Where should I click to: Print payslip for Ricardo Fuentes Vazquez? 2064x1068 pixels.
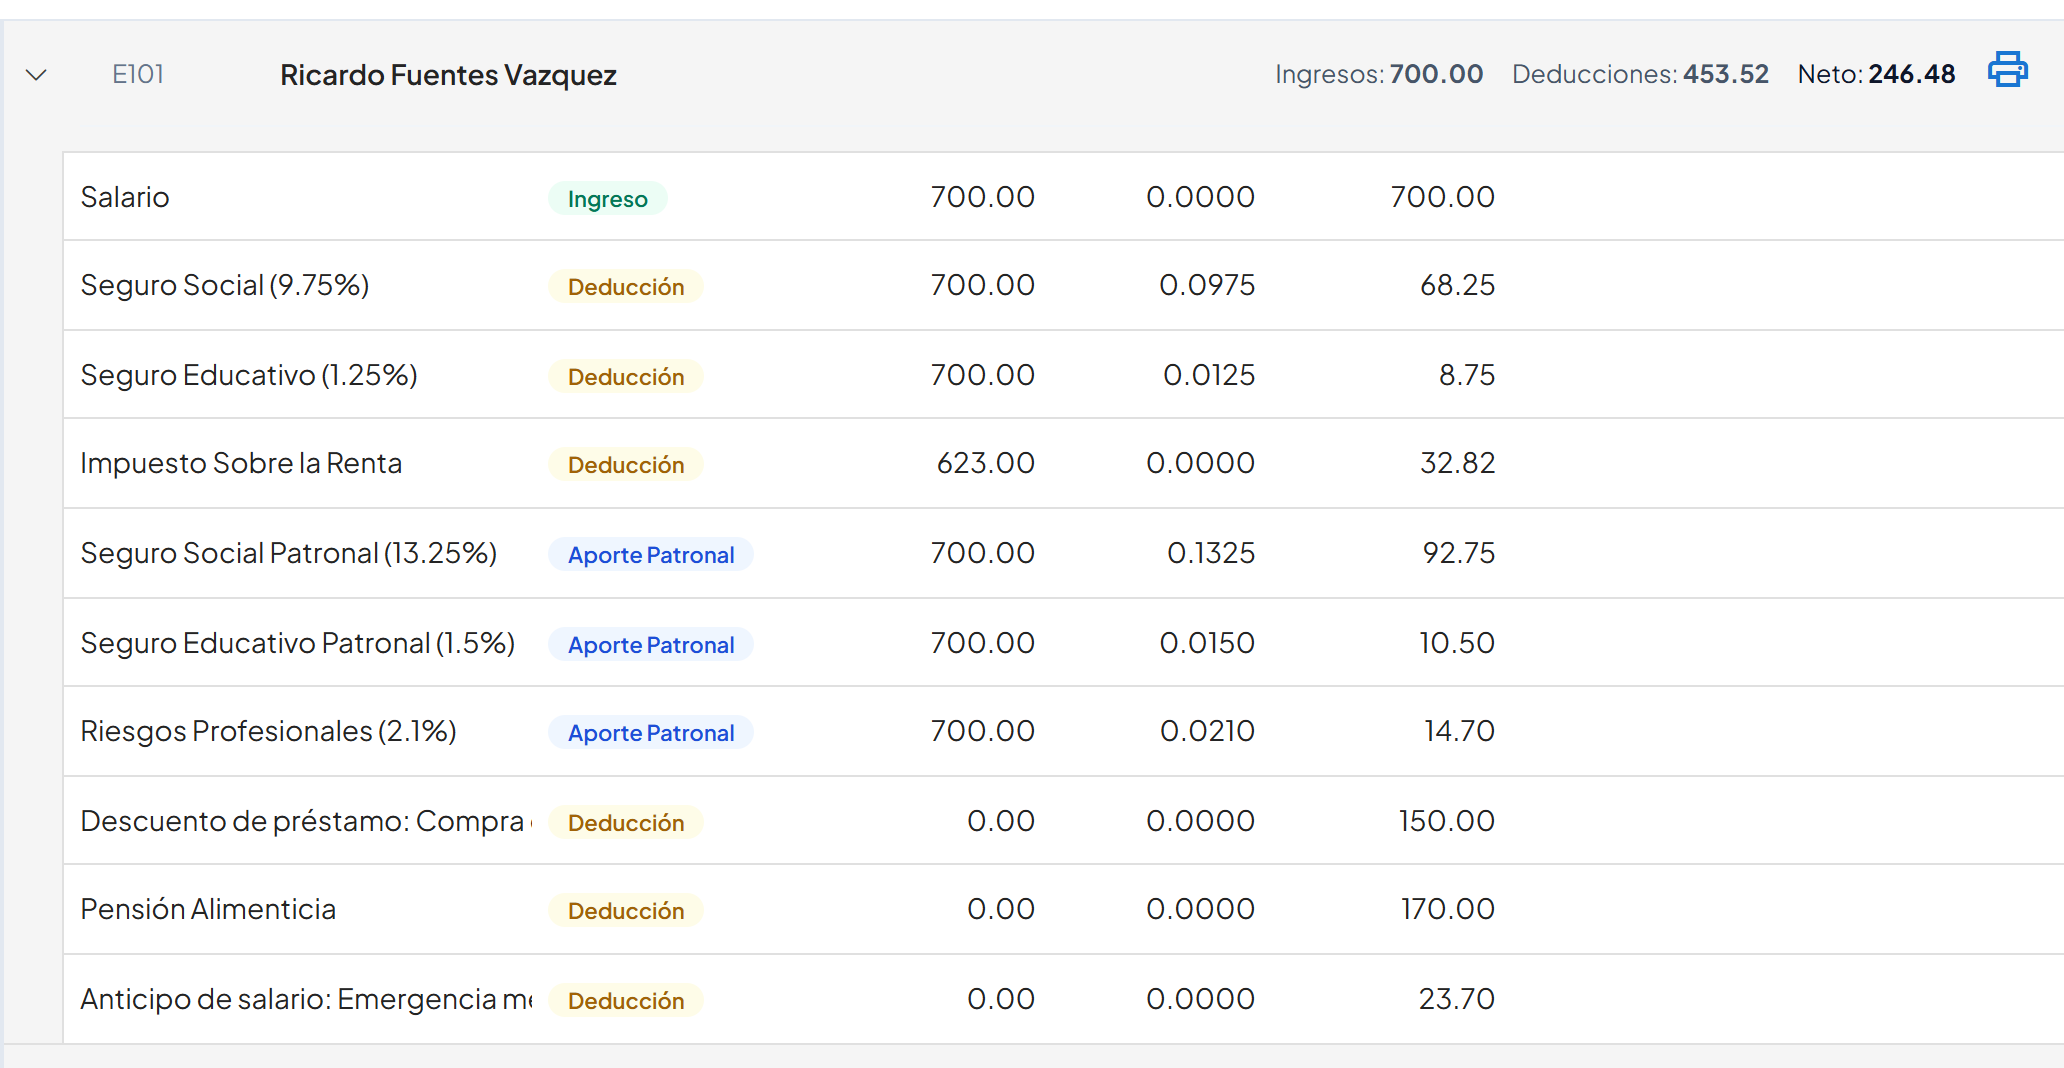(2007, 71)
